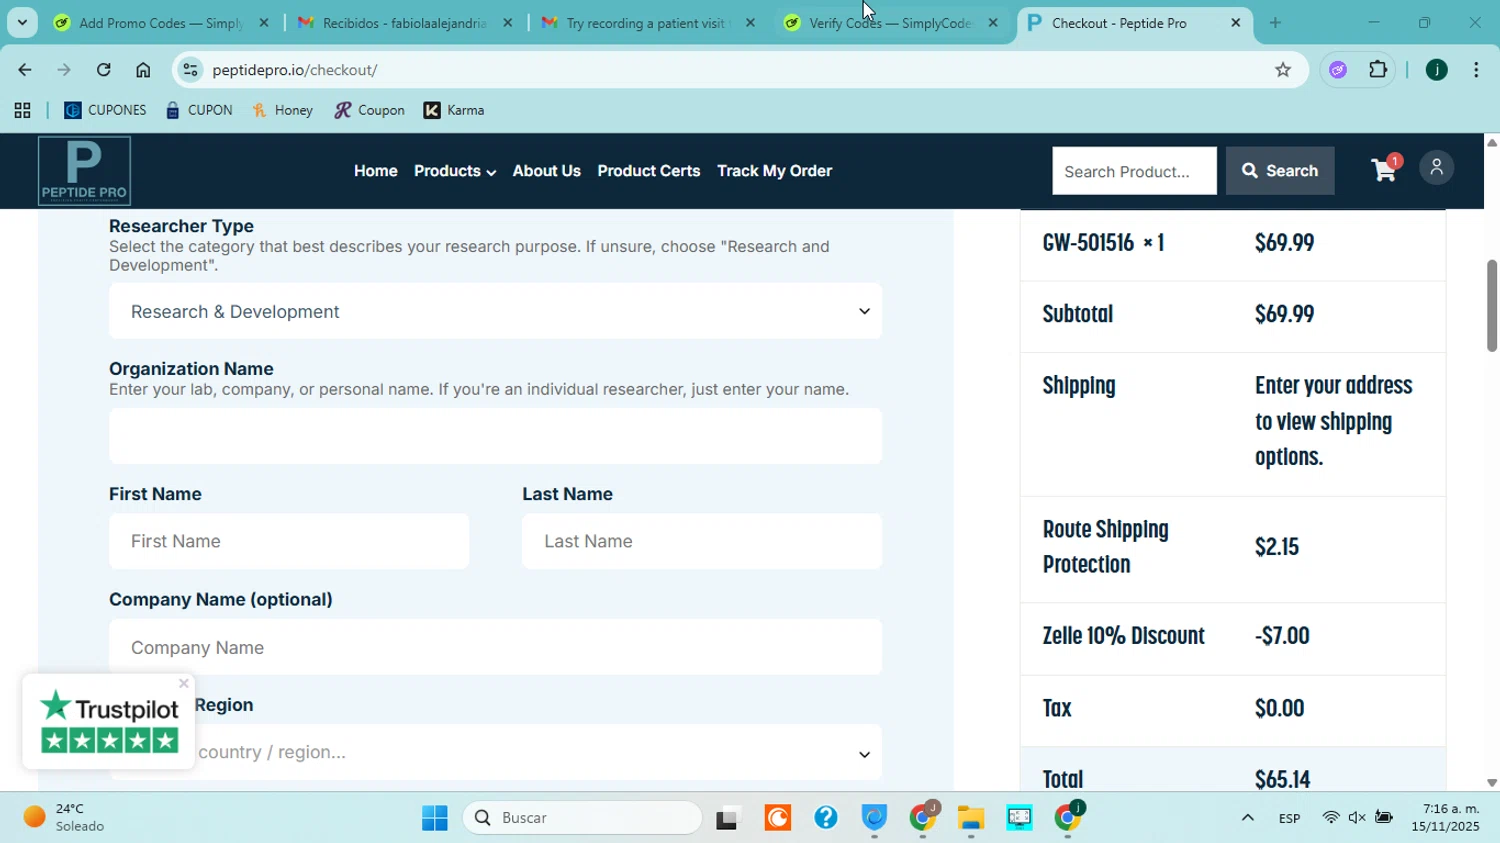Open the CUPONES bookmark
Viewport: 1500px width, 843px height.
pyautogui.click(x=105, y=111)
